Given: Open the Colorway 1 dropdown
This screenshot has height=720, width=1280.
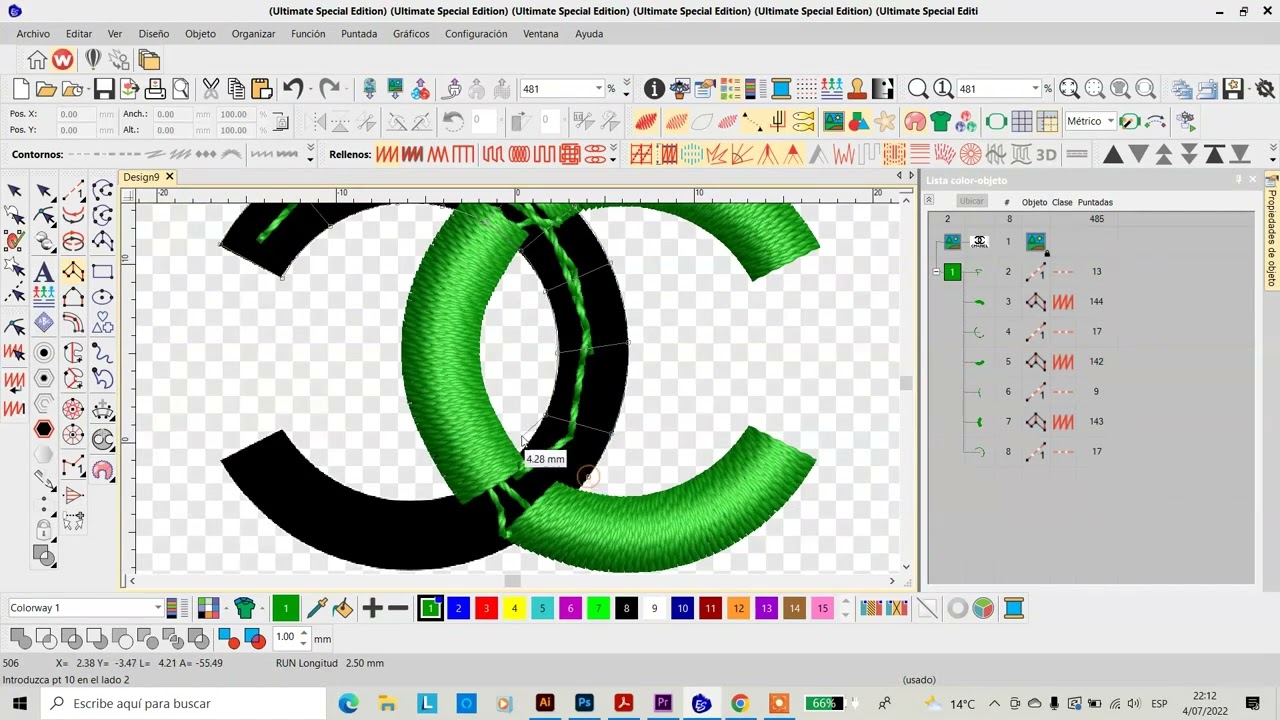Looking at the screenshot, I should (x=157, y=608).
